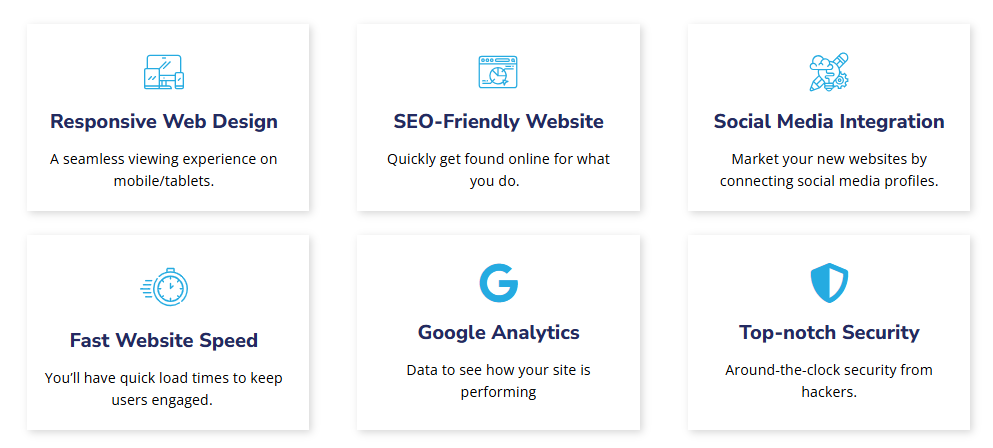Click the social media lightbulb pencil icon
This screenshot has width=993, height=448.
[x=829, y=72]
